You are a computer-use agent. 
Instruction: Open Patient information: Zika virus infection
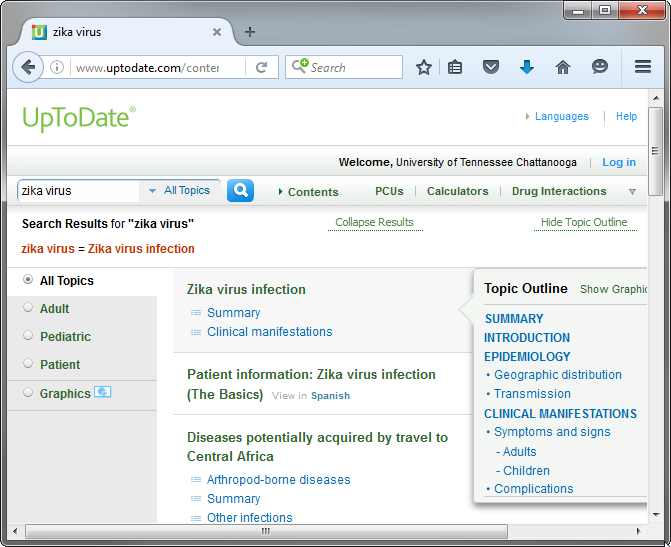point(311,384)
